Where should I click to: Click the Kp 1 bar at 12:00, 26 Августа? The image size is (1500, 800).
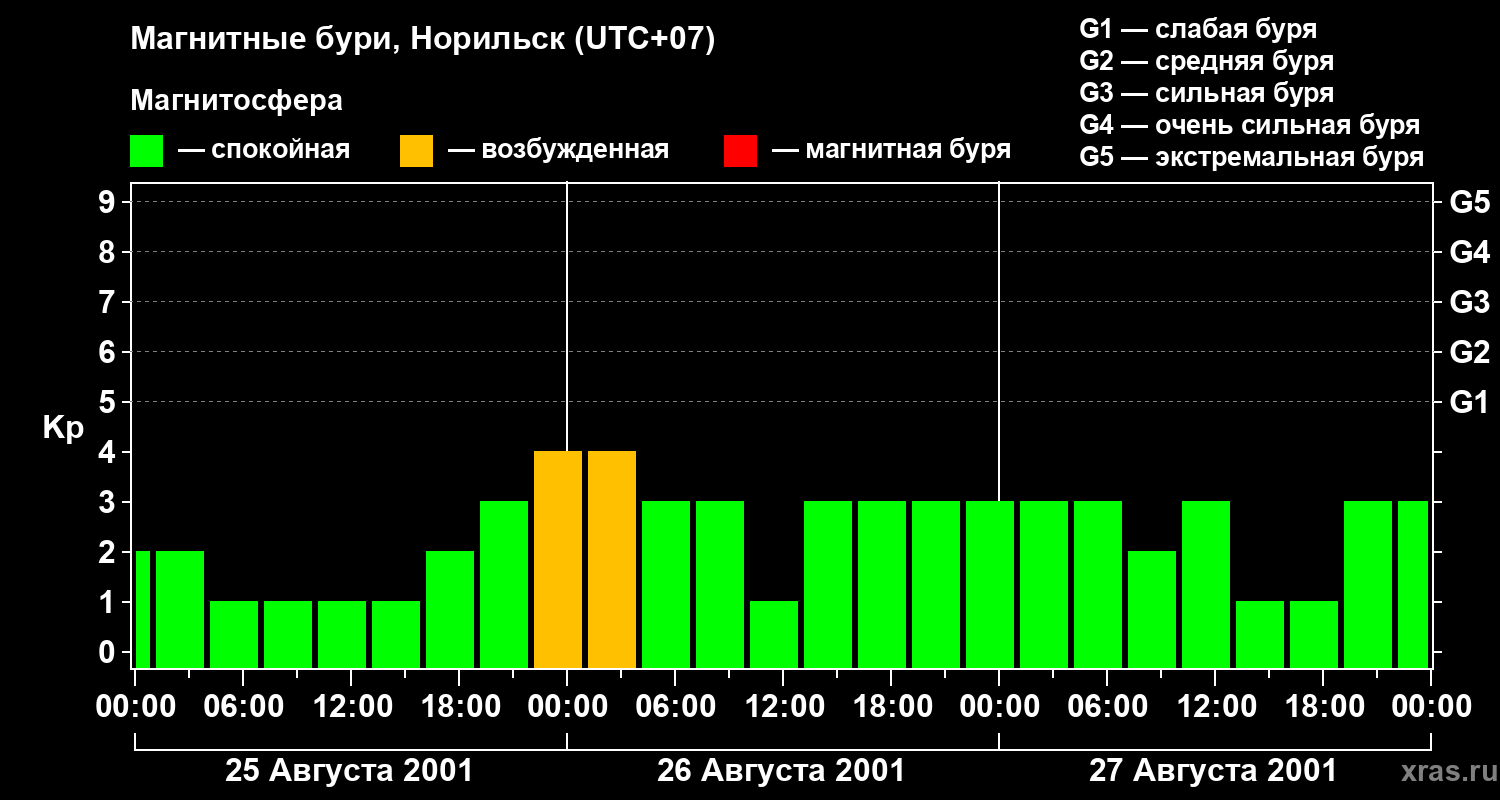point(774,634)
